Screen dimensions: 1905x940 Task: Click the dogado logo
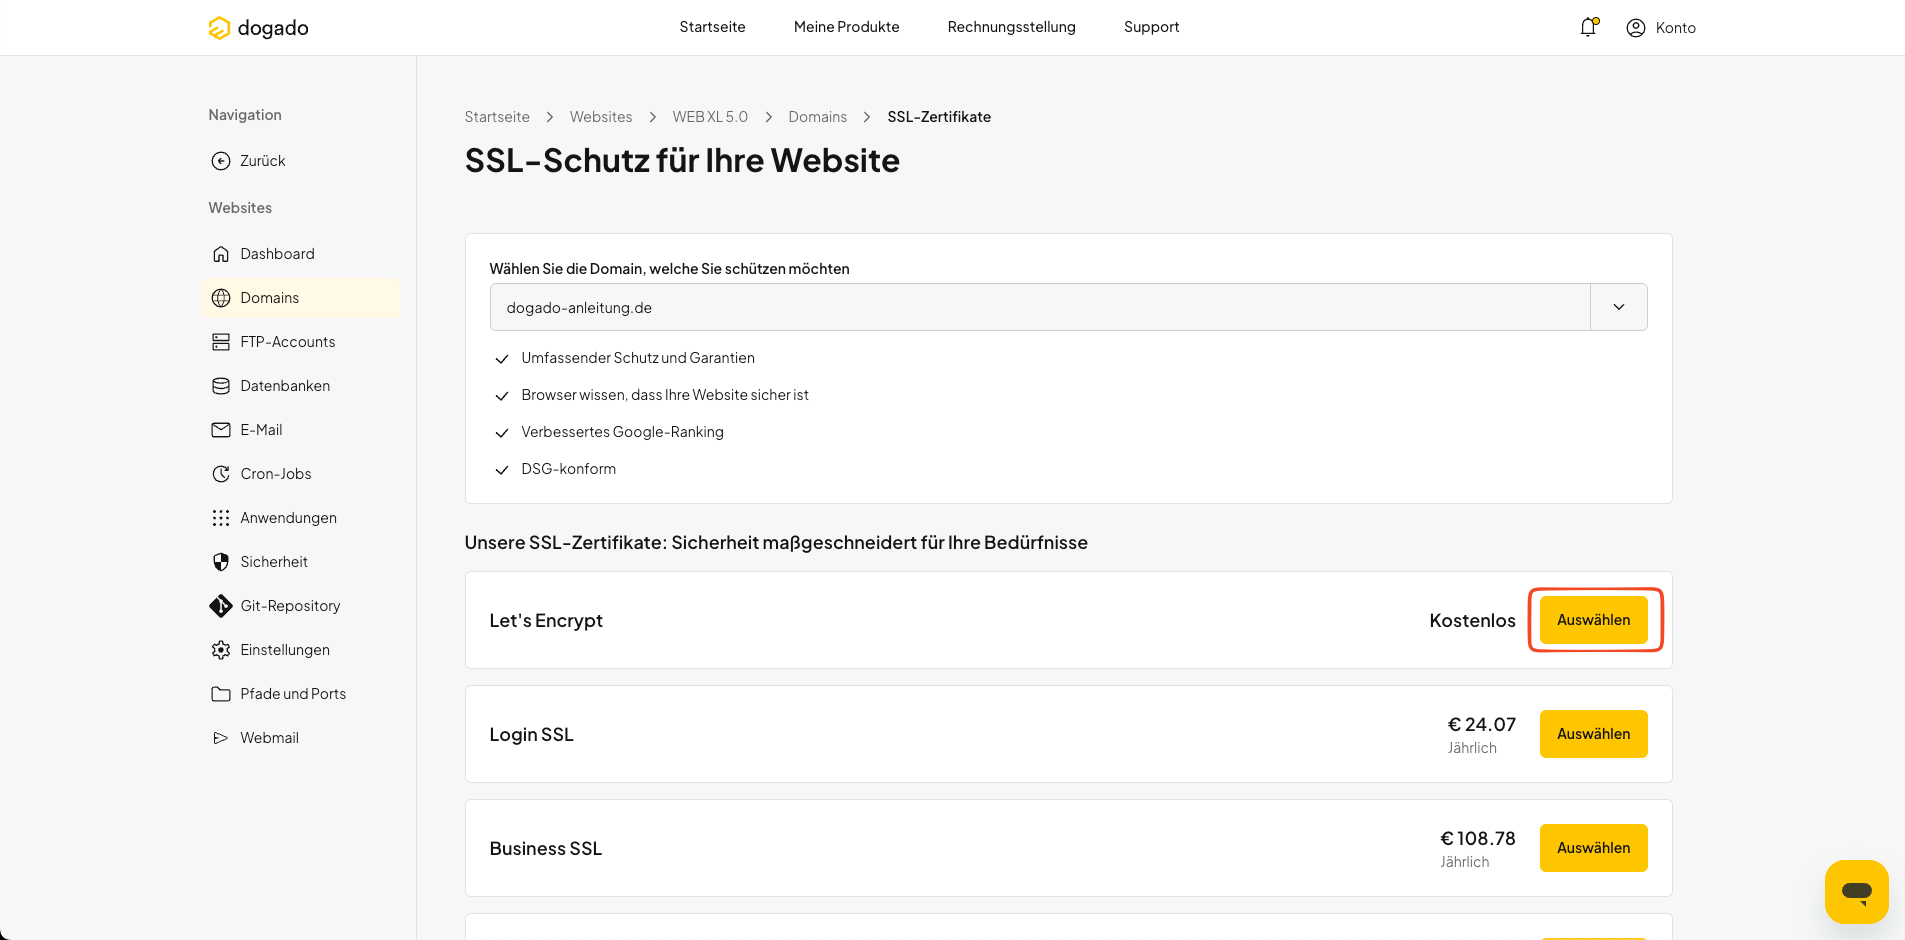click(258, 28)
